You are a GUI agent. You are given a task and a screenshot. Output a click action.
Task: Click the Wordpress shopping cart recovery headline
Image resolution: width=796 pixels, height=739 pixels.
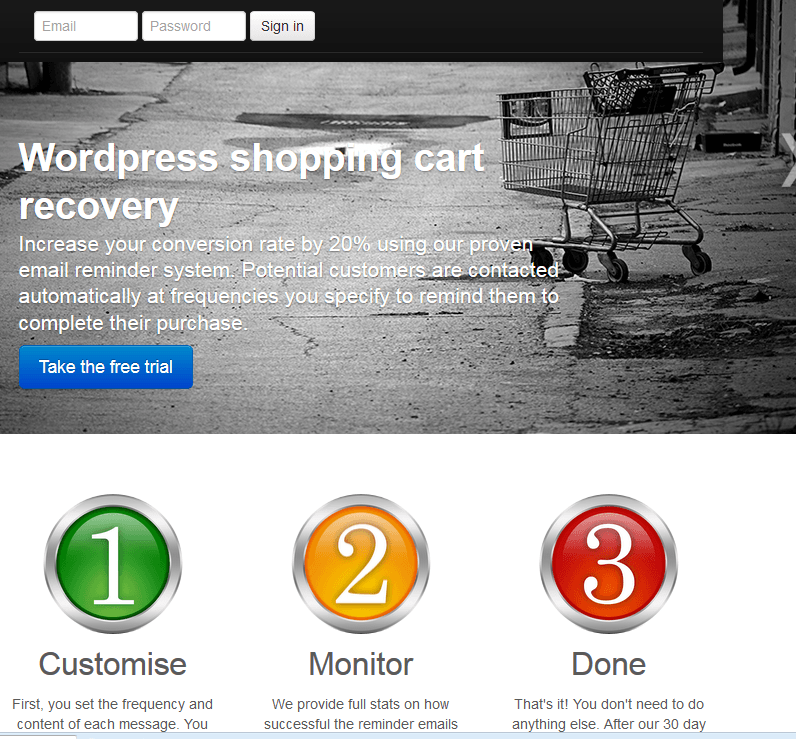click(251, 181)
